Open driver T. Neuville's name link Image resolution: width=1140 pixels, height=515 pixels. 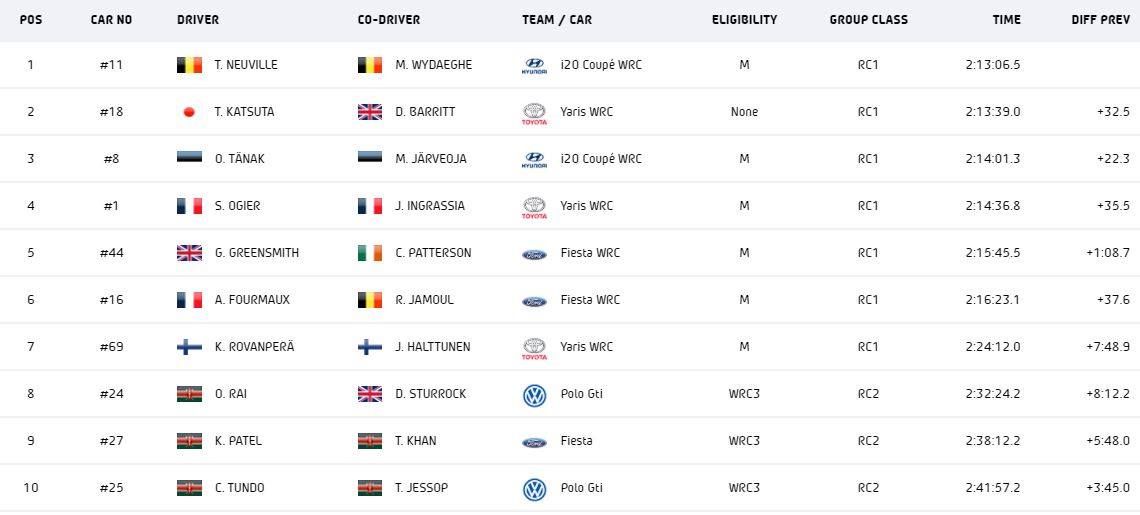[x=246, y=65]
